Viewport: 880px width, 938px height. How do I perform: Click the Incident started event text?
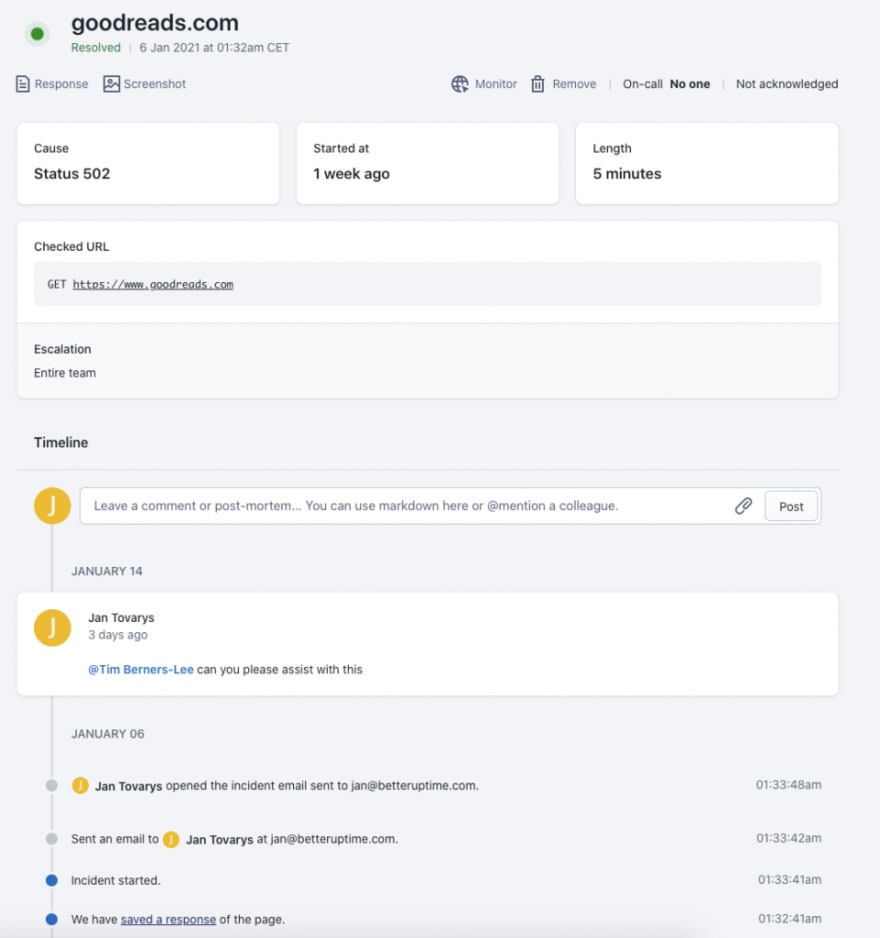[115, 881]
